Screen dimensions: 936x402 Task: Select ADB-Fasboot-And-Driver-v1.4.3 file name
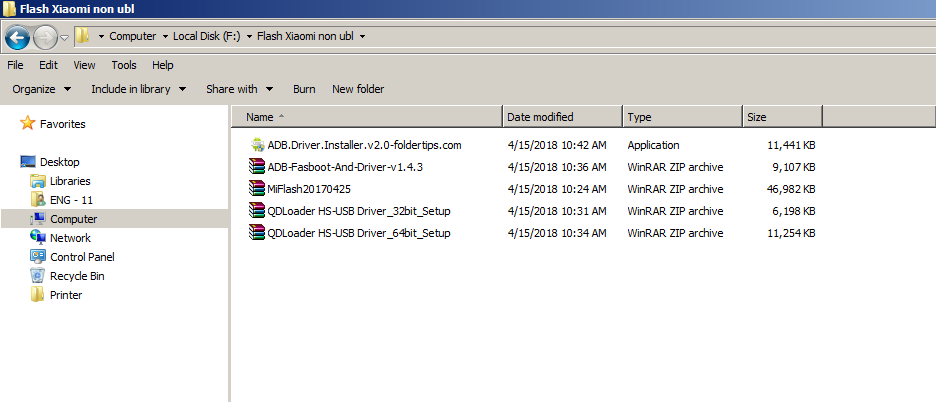click(345, 167)
